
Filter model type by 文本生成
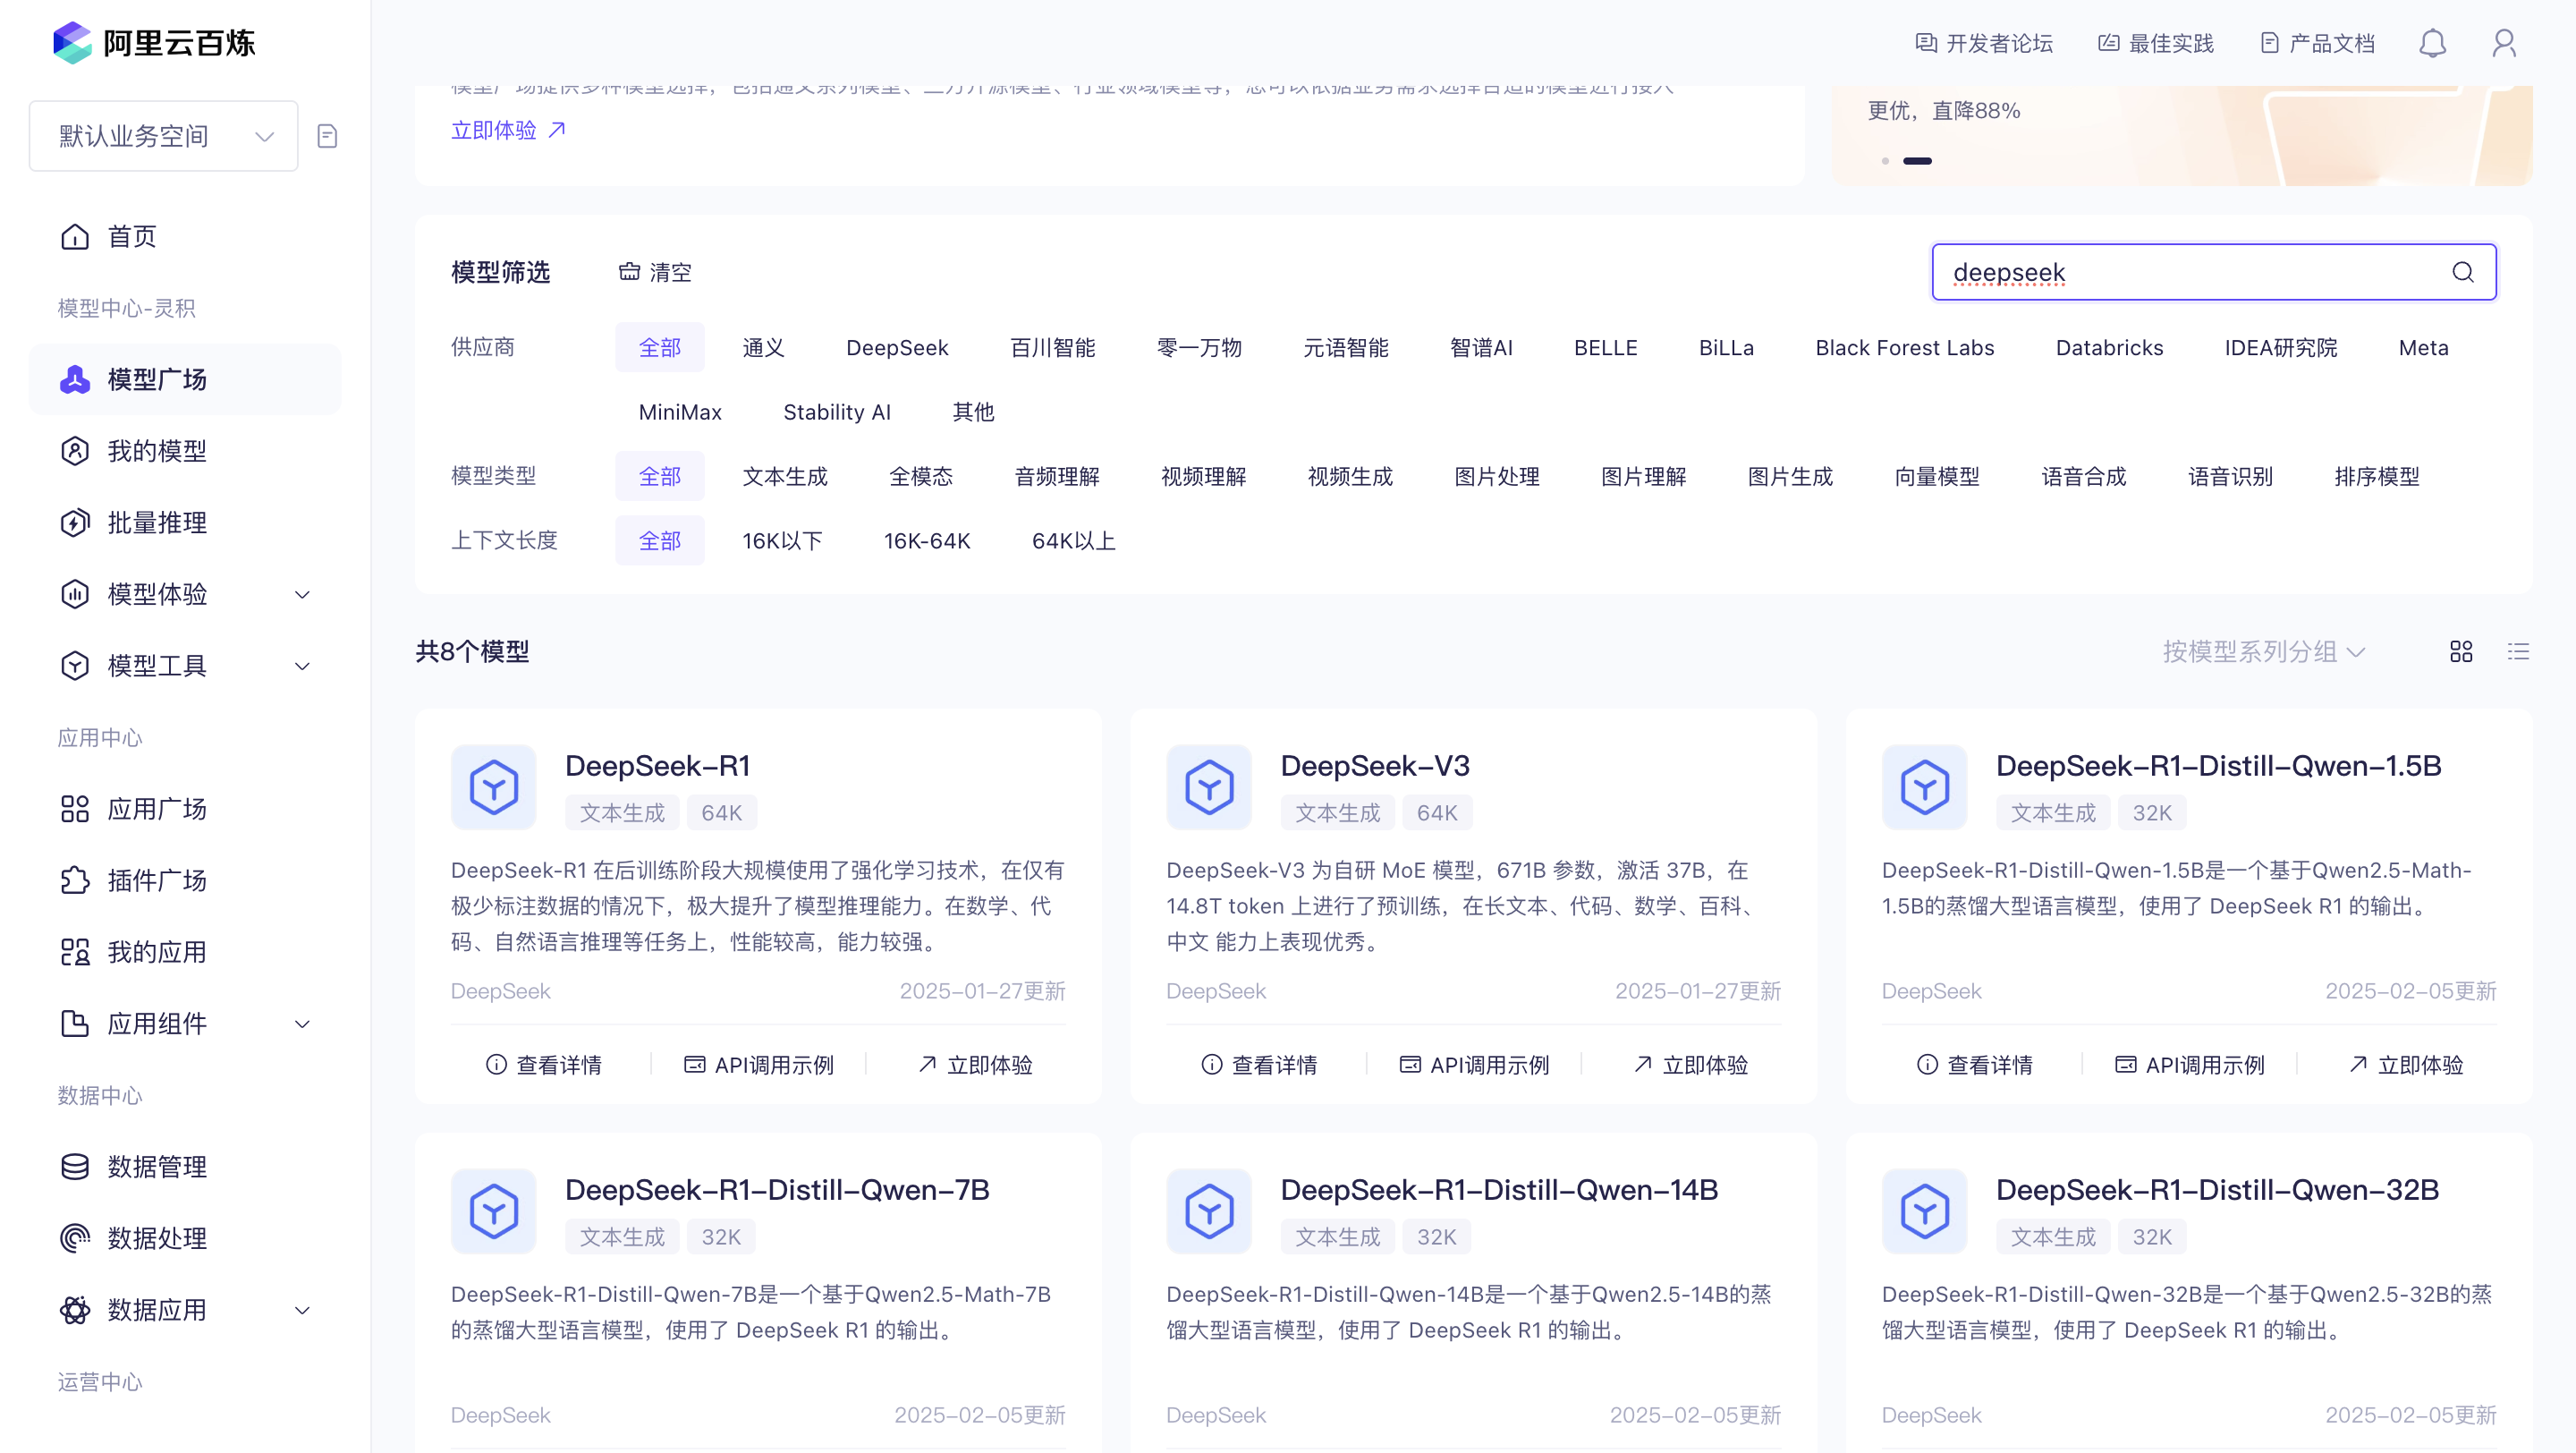tap(785, 476)
